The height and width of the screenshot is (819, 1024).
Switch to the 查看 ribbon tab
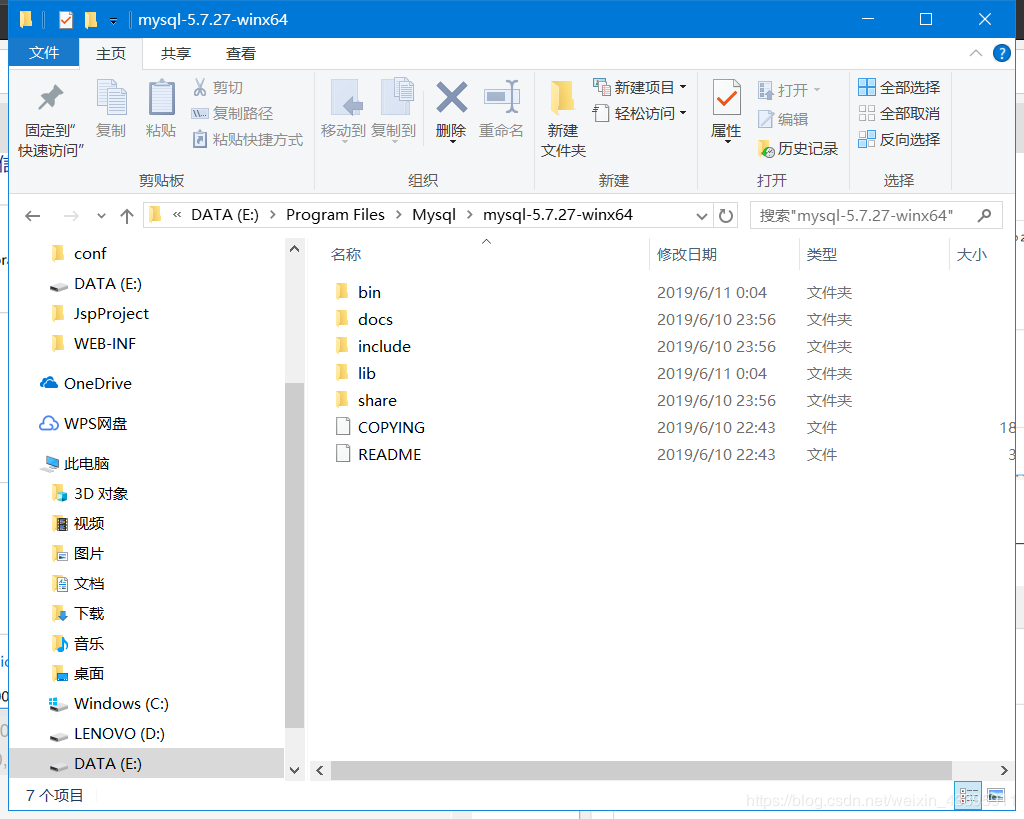coord(239,53)
